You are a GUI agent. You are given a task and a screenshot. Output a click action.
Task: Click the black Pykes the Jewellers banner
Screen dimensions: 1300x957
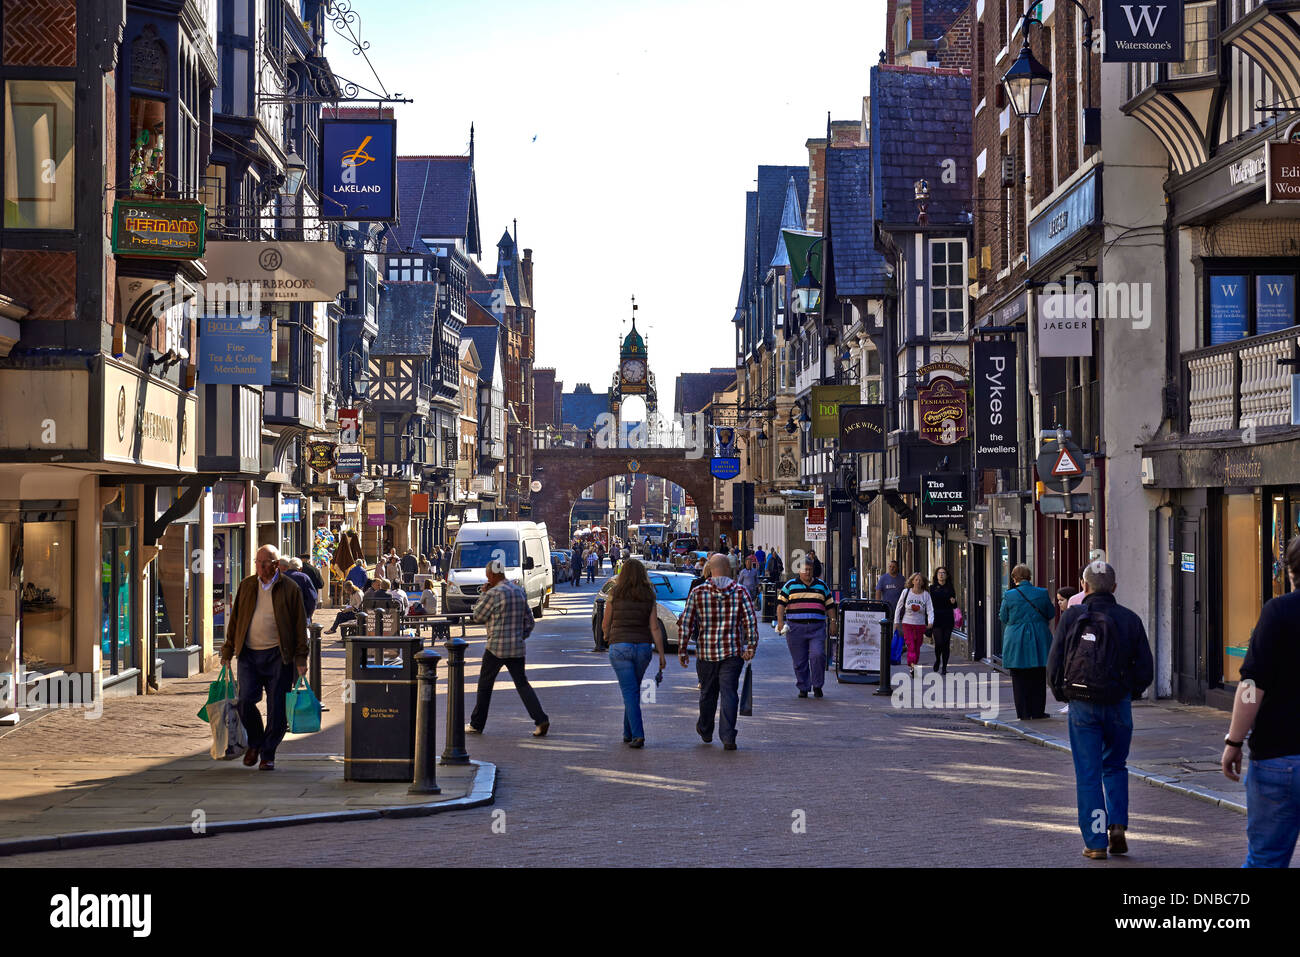pyautogui.click(x=995, y=404)
